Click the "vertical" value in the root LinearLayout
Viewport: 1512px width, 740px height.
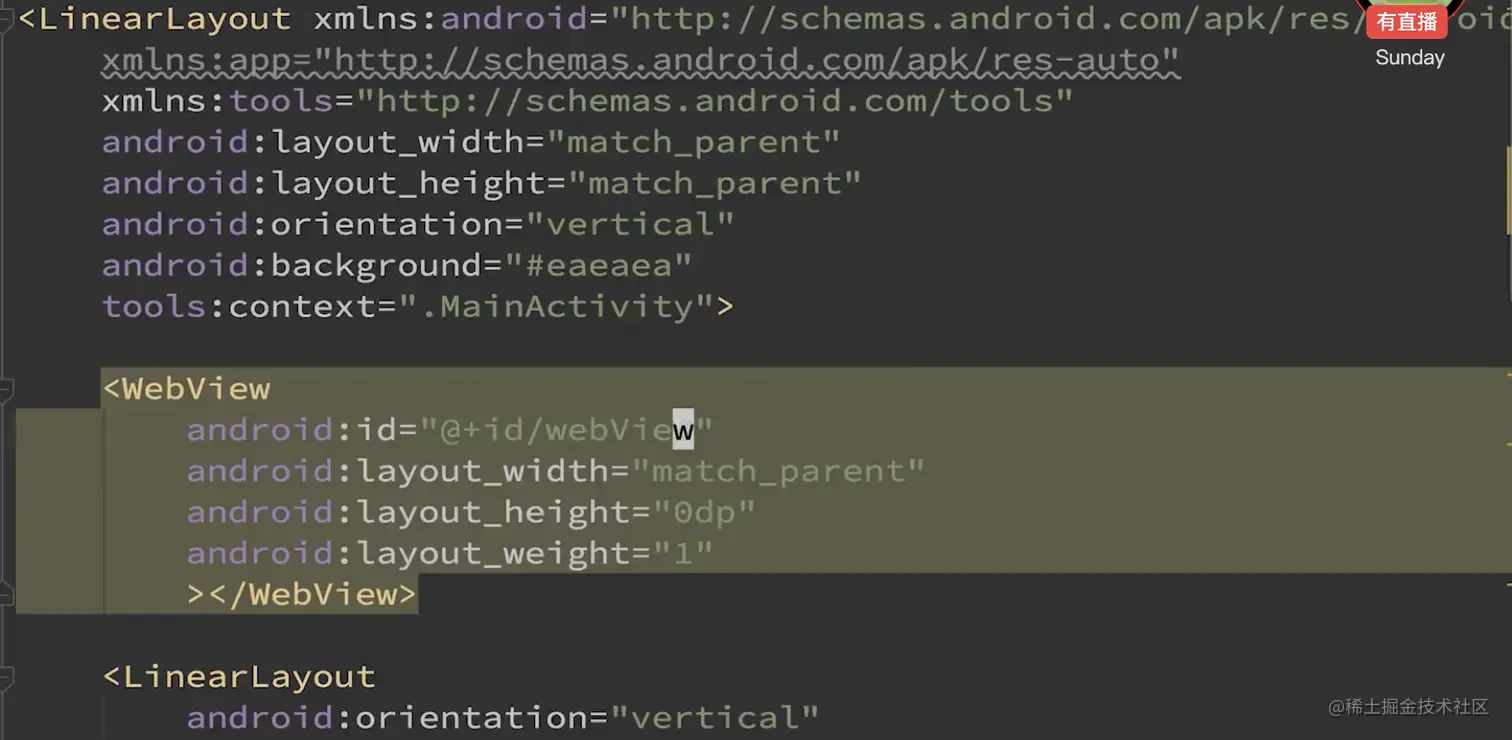coord(630,224)
